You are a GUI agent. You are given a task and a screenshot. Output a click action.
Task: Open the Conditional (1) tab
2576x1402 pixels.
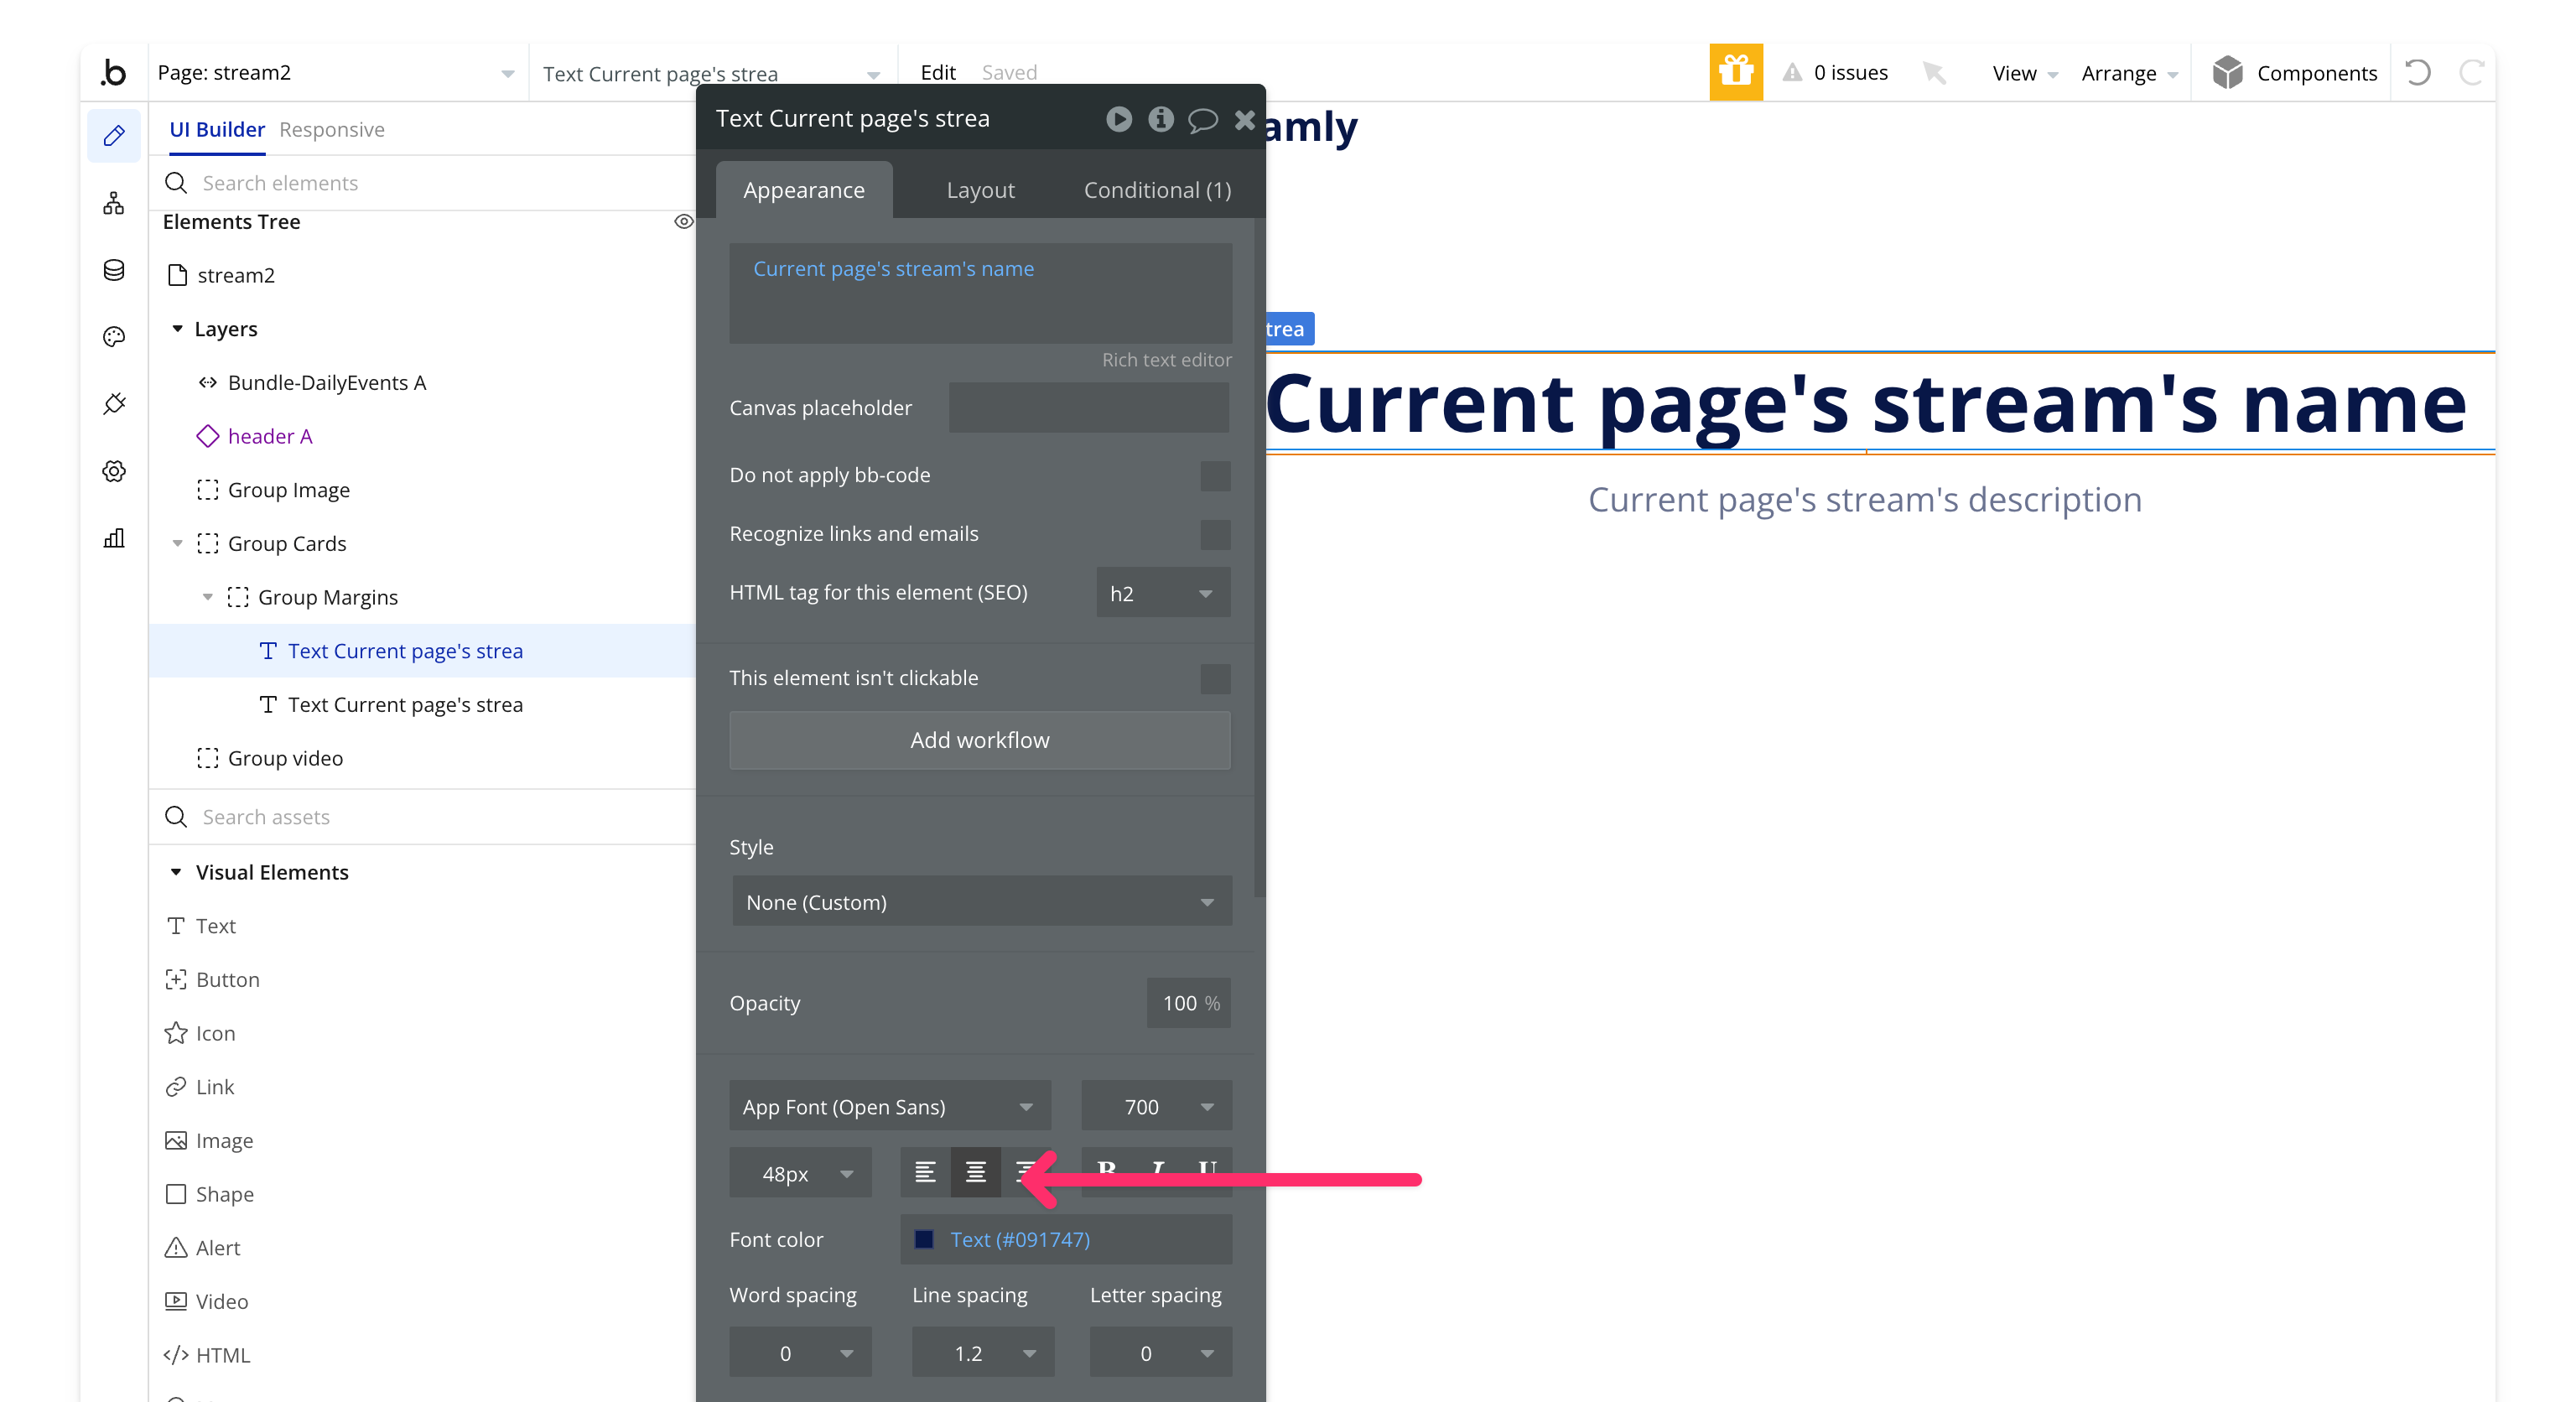pyautogui.click(x=1157, y=190)
